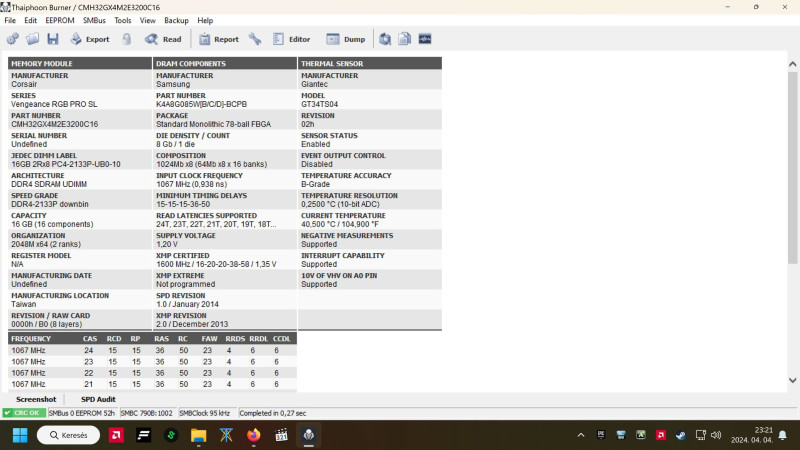Screen dimensions: 800x450
Task: Open the View menu
Action: click(x=147, y=20)
